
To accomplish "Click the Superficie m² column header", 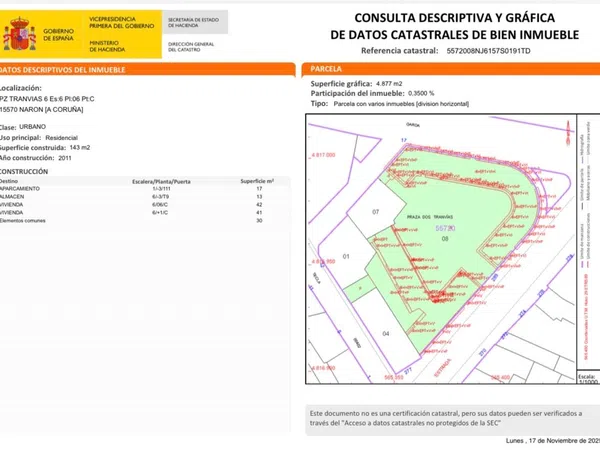I will (x=257, y=181).
